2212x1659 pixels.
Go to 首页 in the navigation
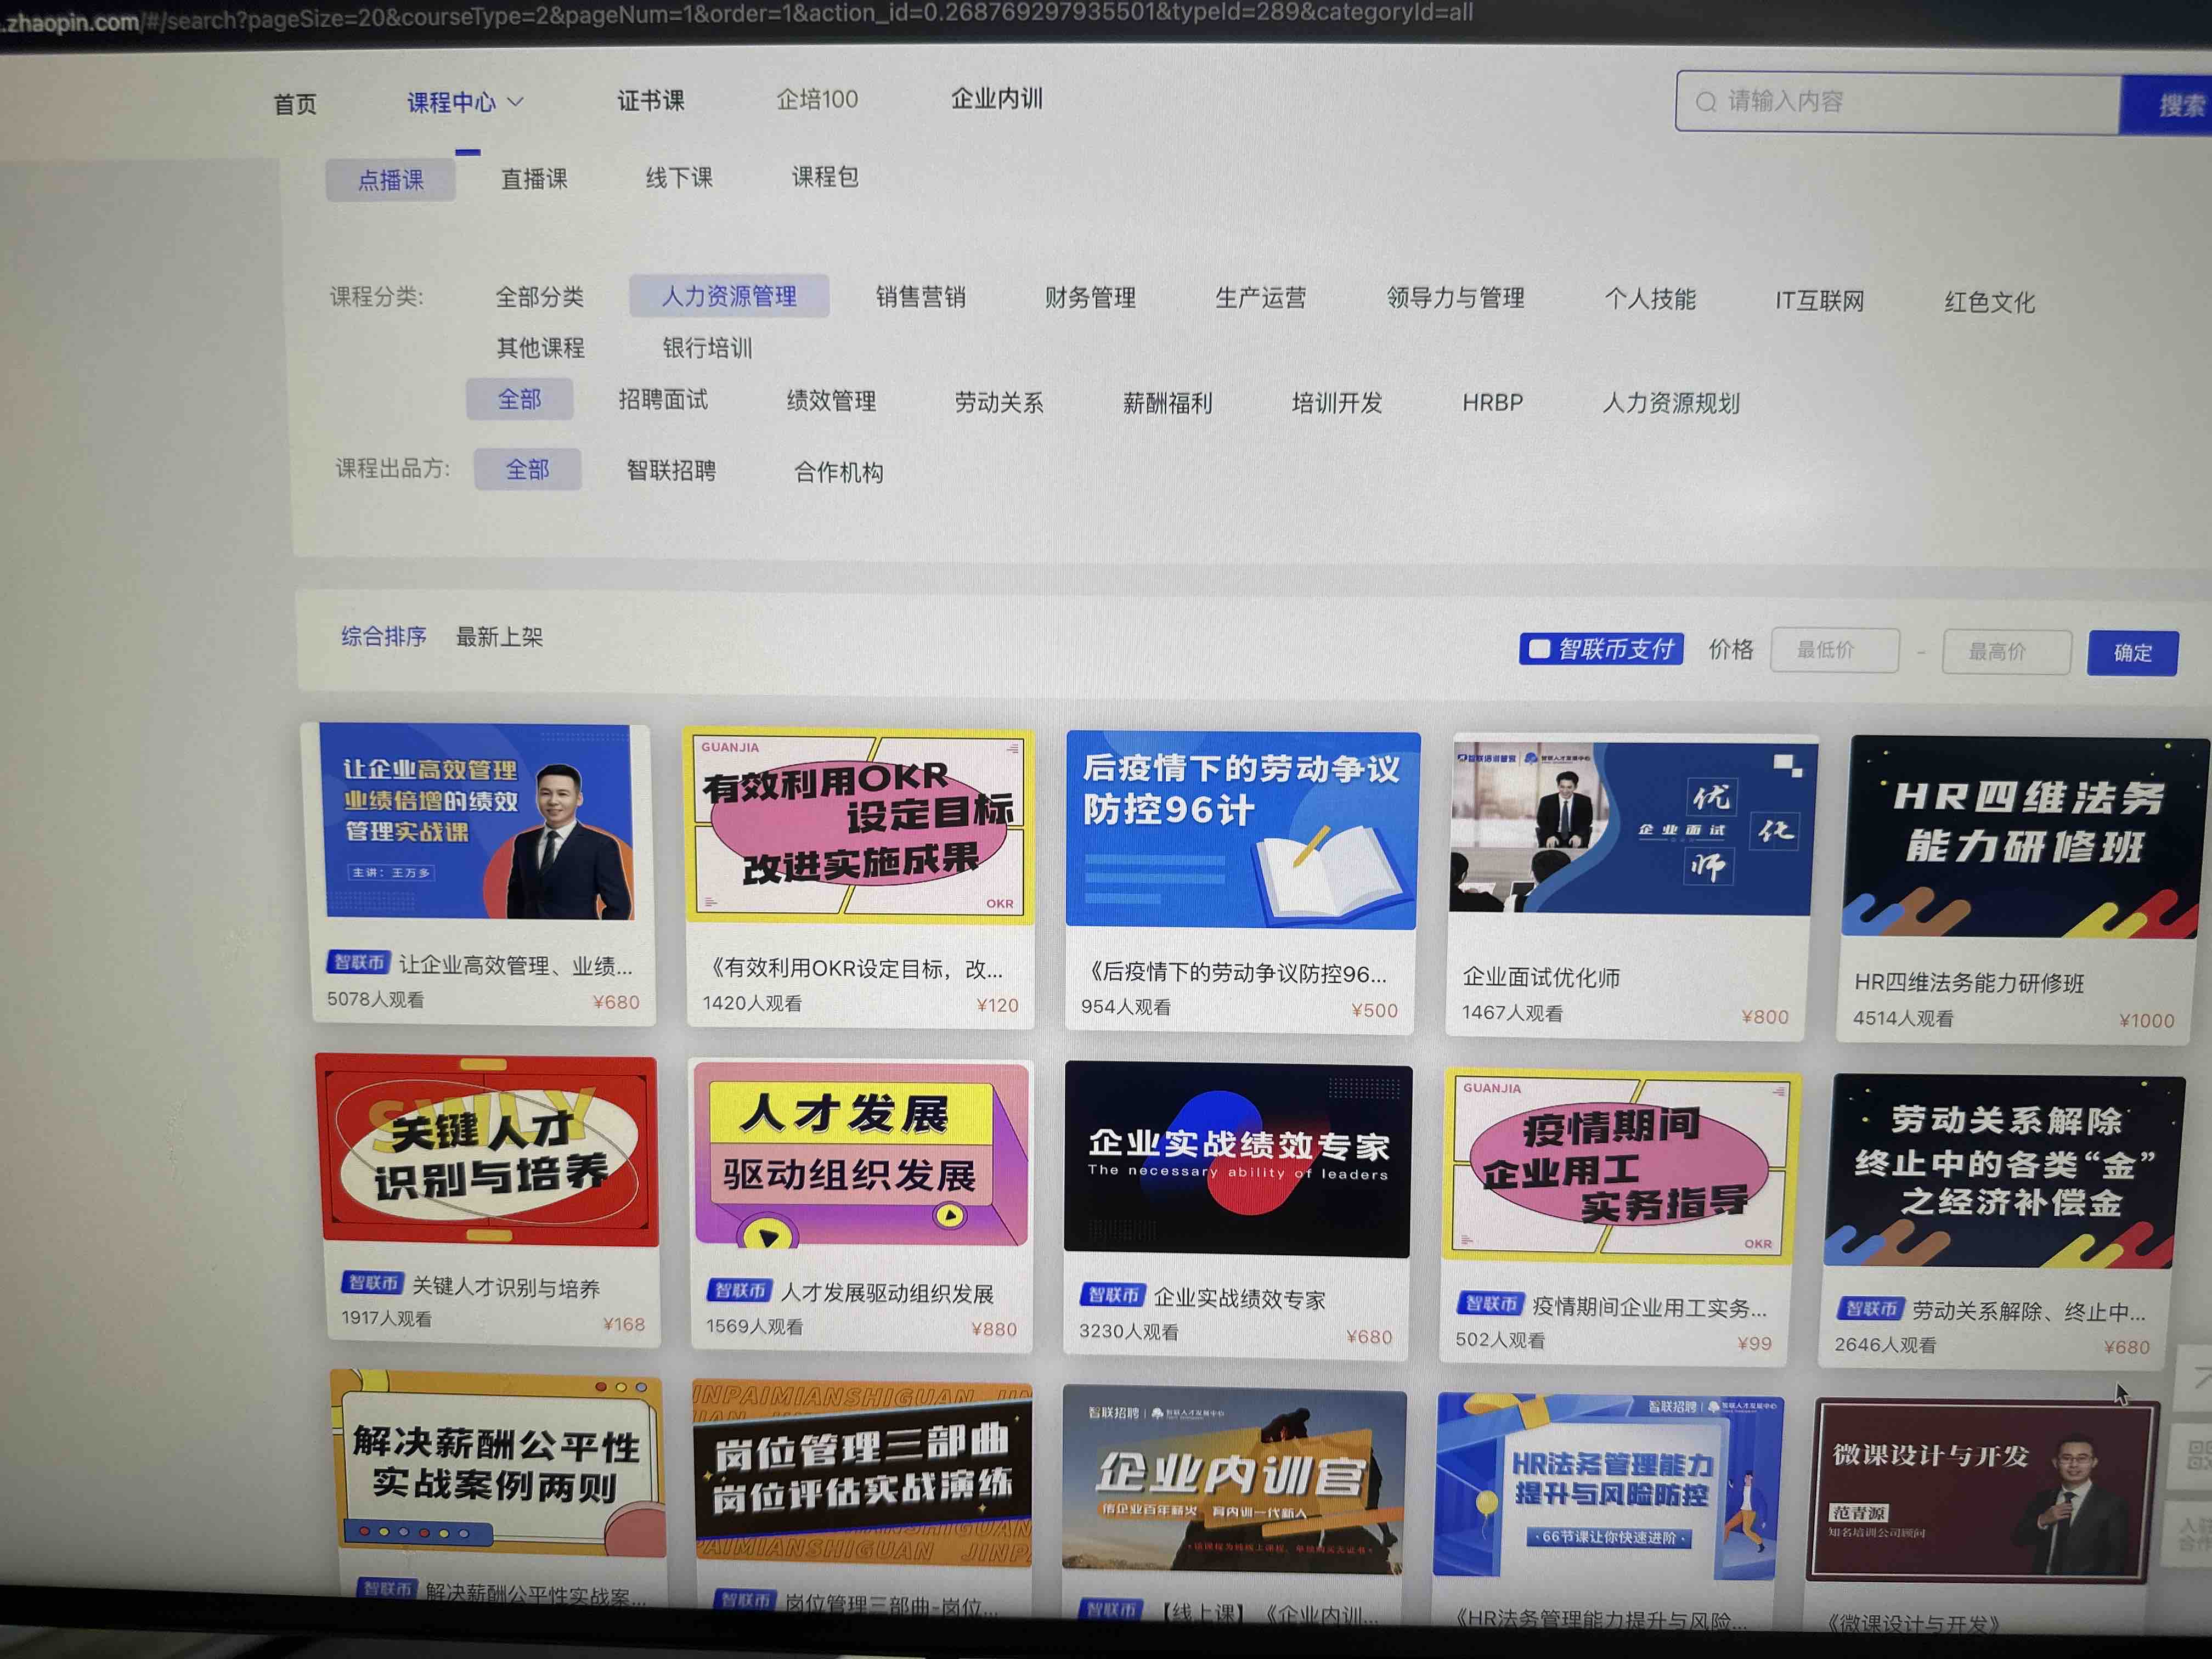click(x=295, y=104)
